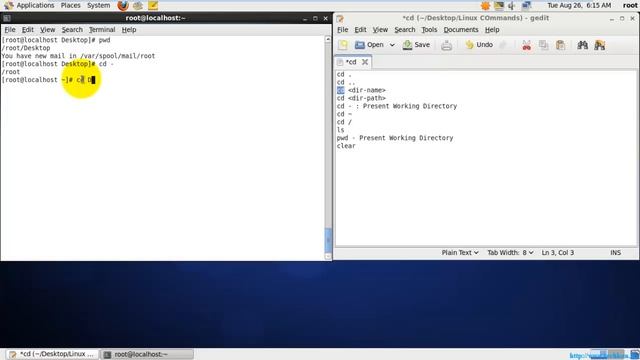Open gedit File menu
Screen dimensions: 640x360
342,30
